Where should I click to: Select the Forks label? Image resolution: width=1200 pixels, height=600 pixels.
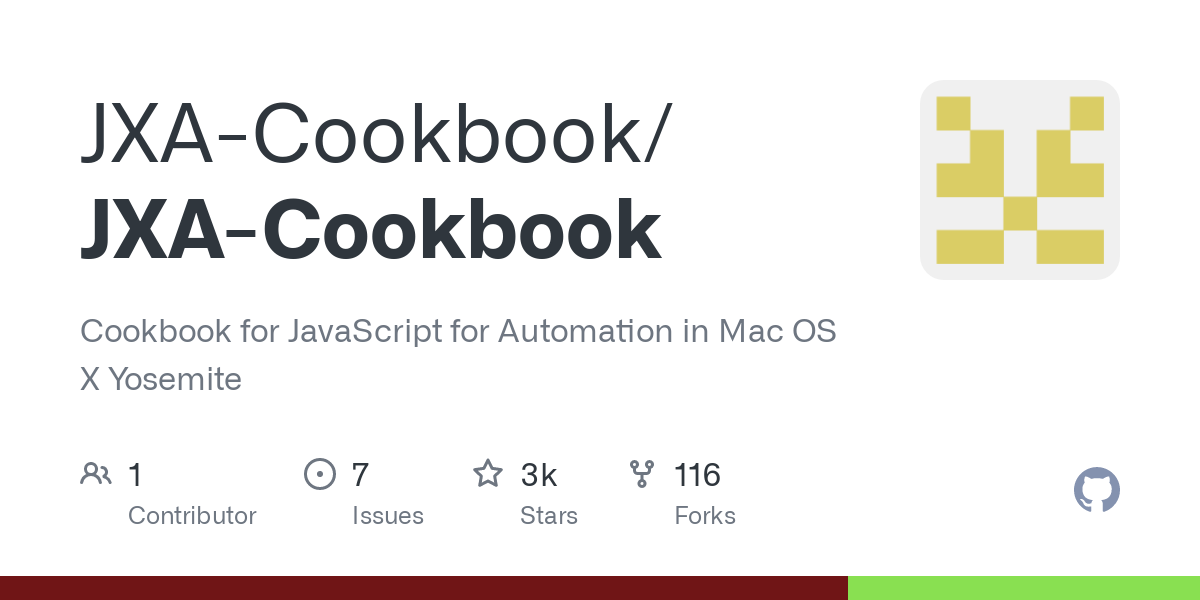pos(705,516)
